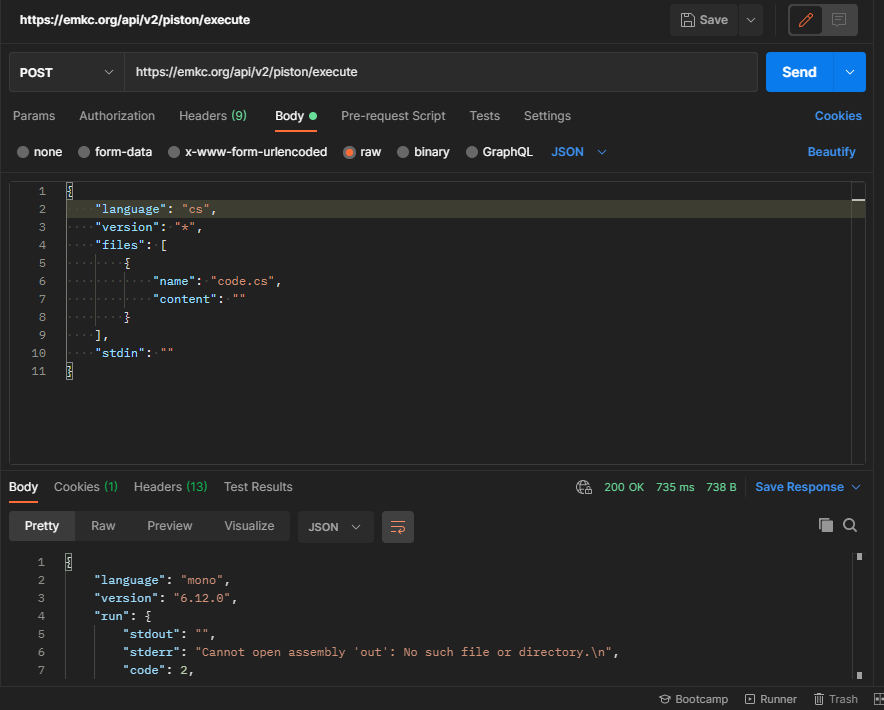Click the 738 B response size
This screenshot has width=884, height=710.
721,487
